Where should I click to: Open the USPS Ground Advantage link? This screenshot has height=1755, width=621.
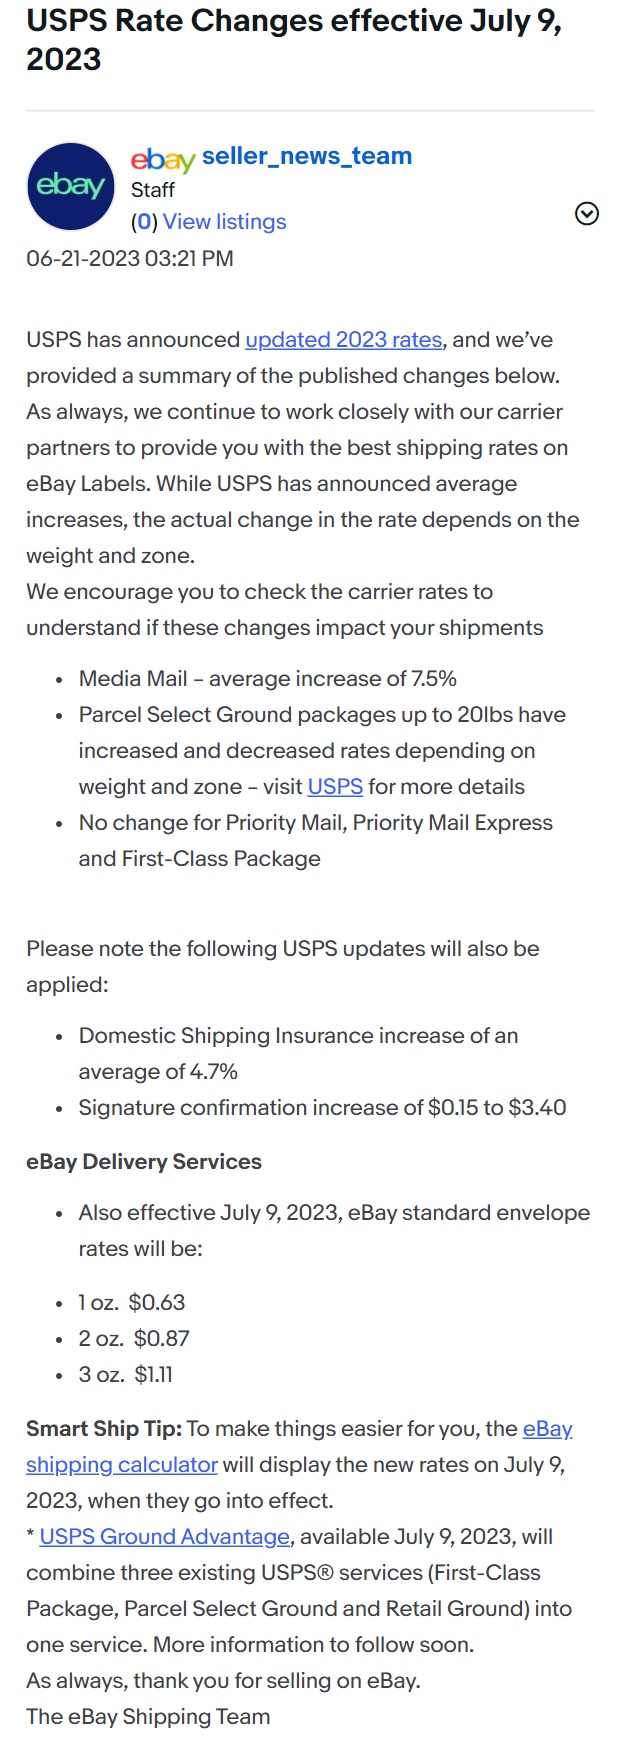point(165,1537)
